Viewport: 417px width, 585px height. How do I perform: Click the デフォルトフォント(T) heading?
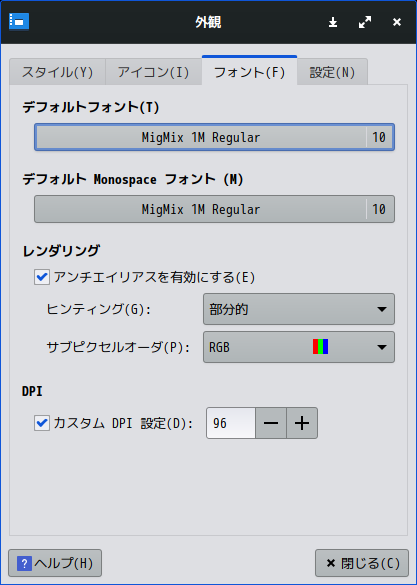pyautogui.click(x=91, y=107)
